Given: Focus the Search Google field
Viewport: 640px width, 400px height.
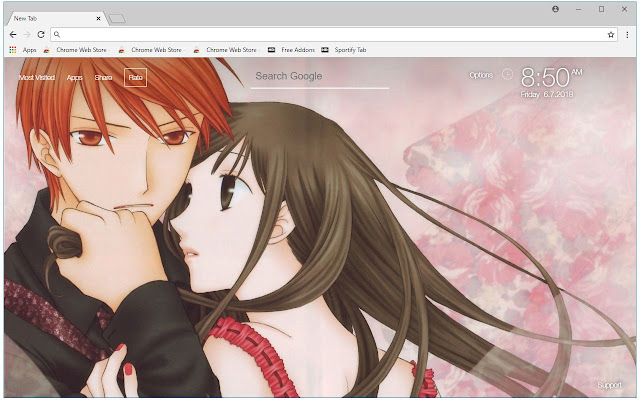Looking at the screenshot, I should (x=320, y=76).
